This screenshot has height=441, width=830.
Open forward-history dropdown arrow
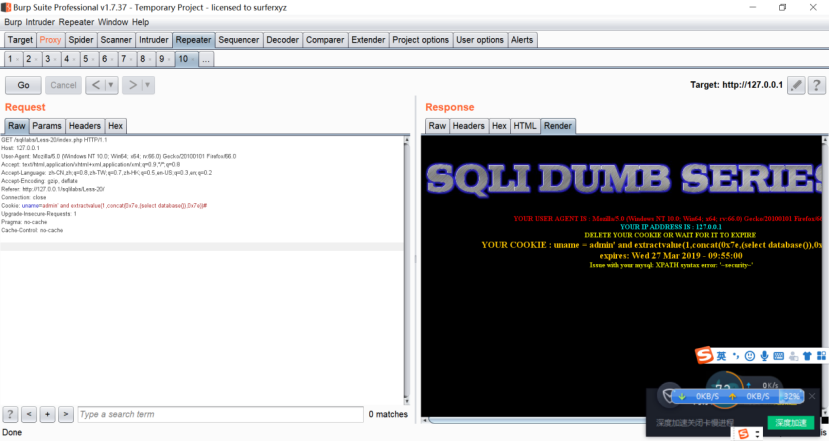coord(148,85)
